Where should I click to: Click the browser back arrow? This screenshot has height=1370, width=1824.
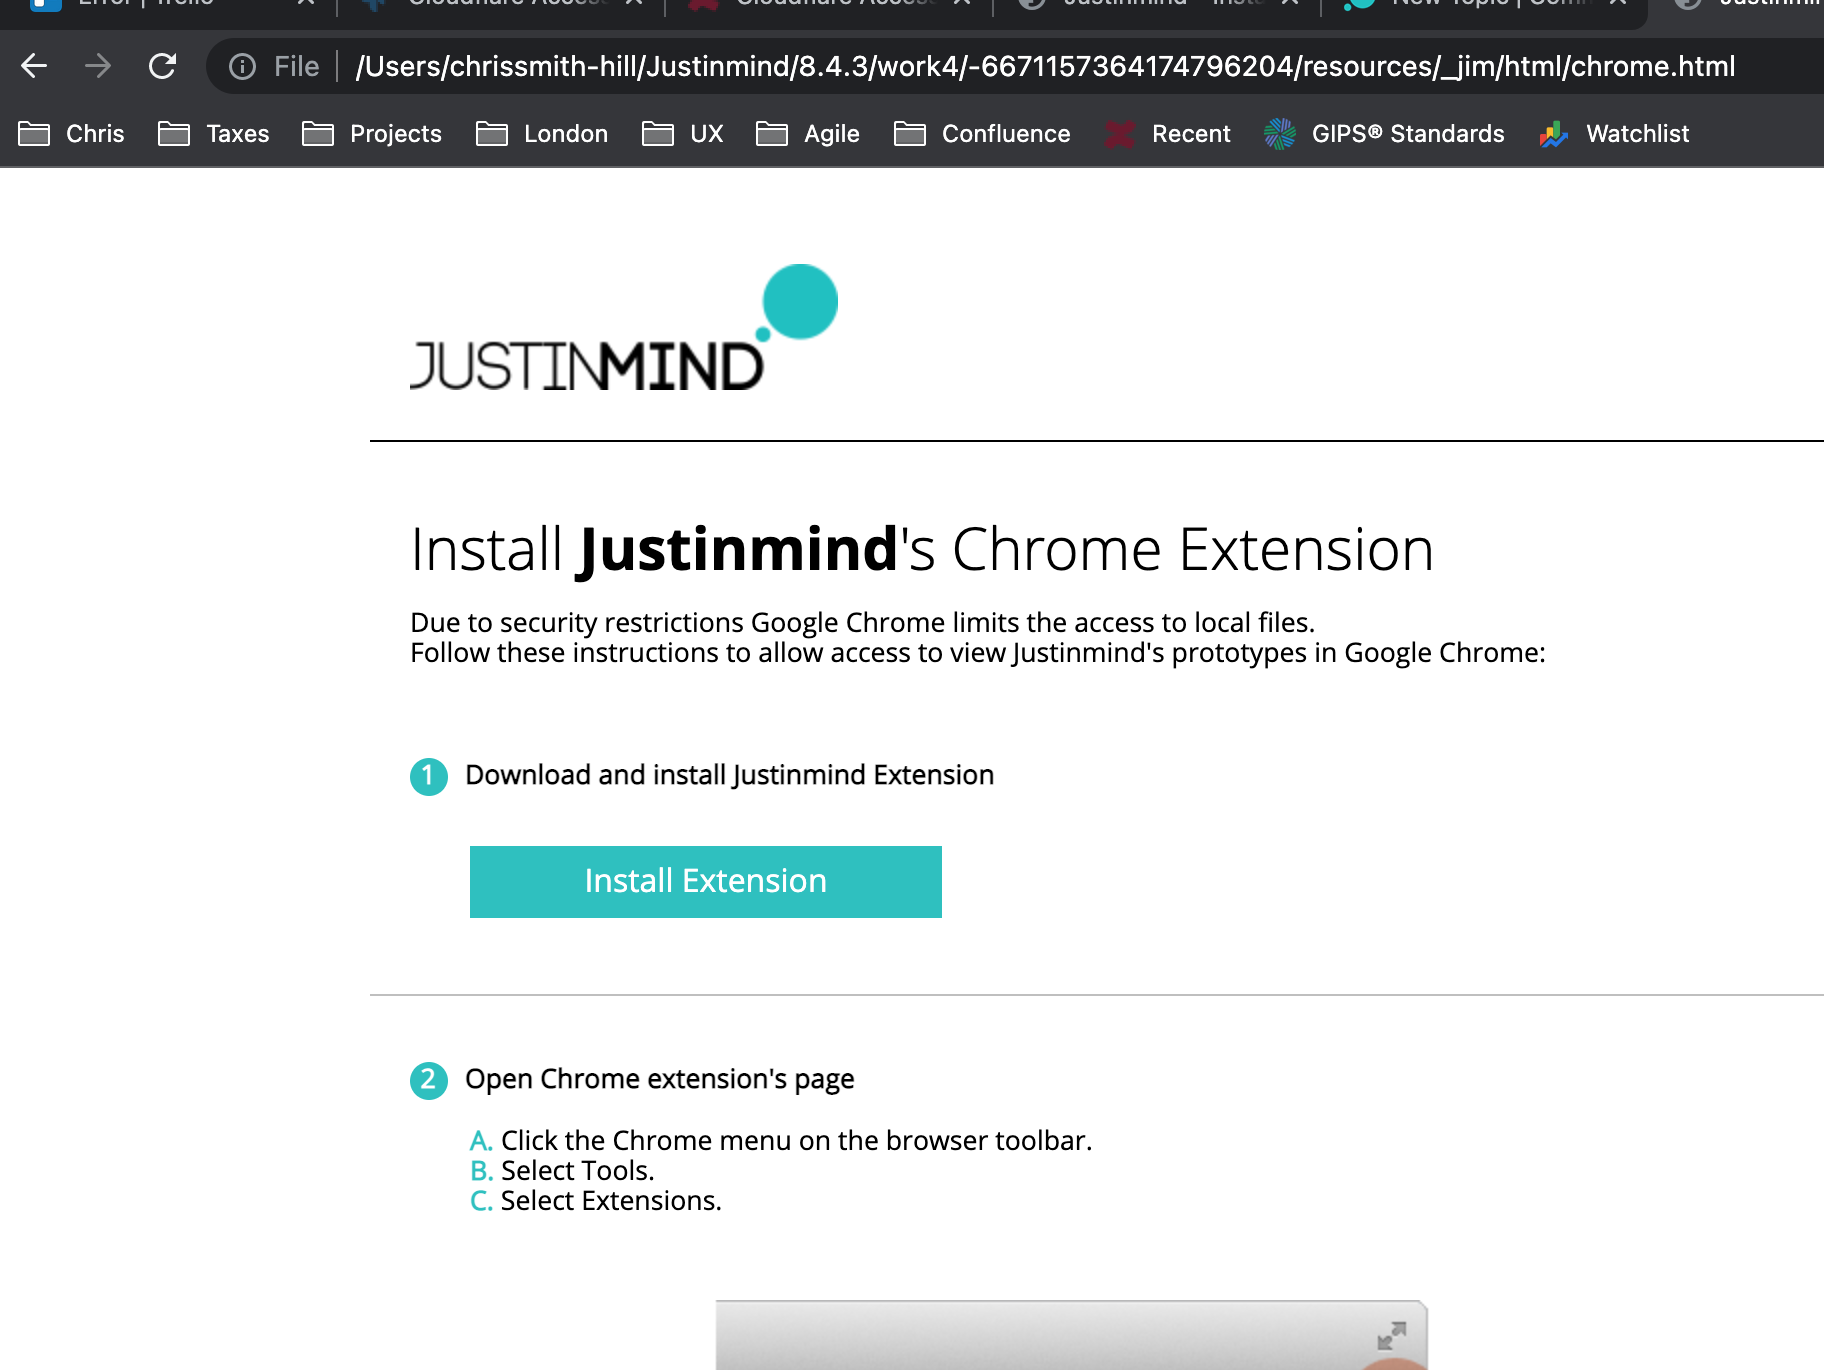[34, 67]
